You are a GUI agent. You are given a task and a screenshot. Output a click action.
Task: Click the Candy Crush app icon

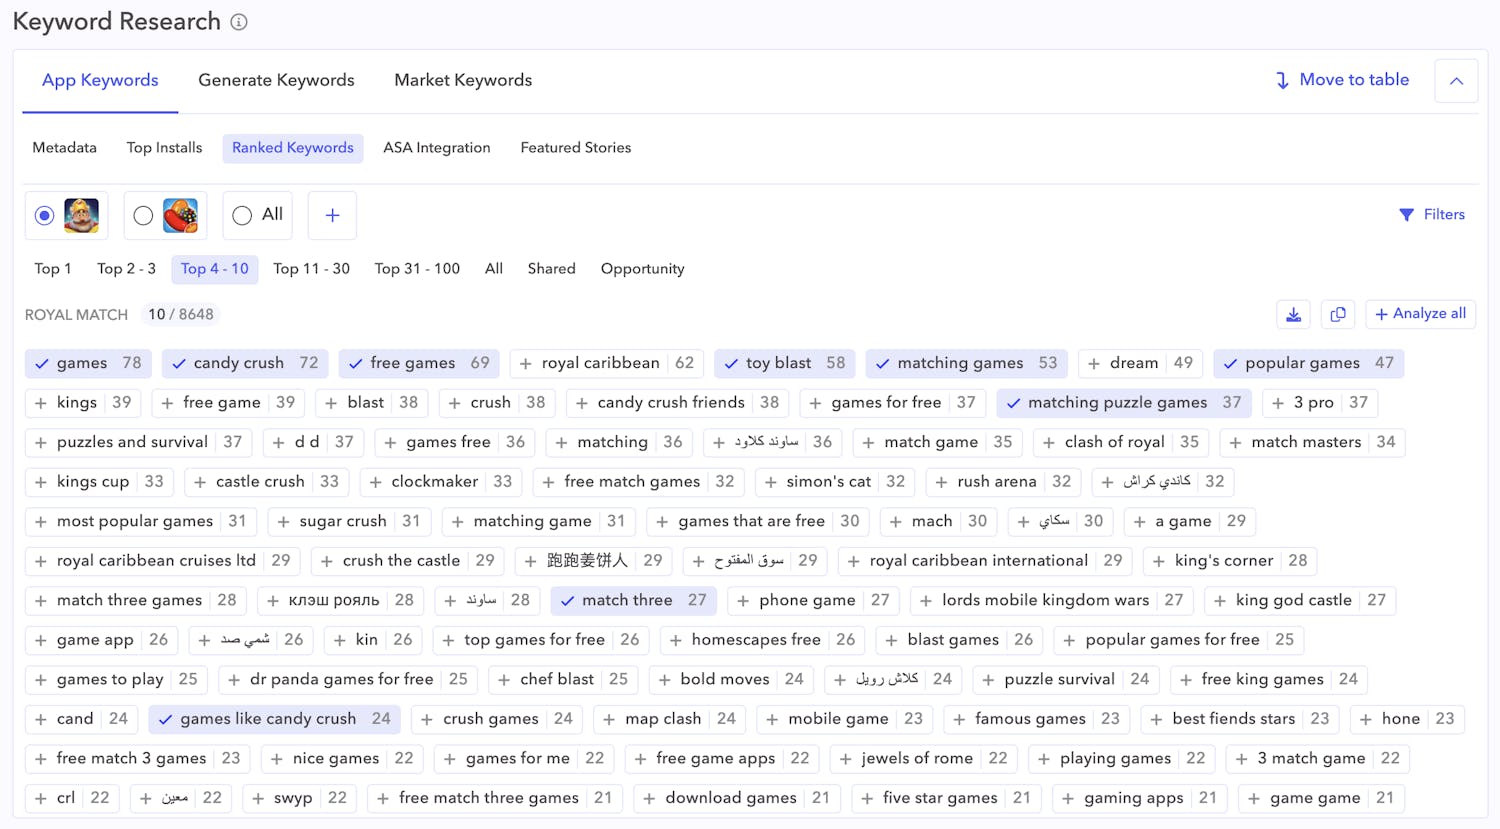pyautogui.click(x=178, y=215)
